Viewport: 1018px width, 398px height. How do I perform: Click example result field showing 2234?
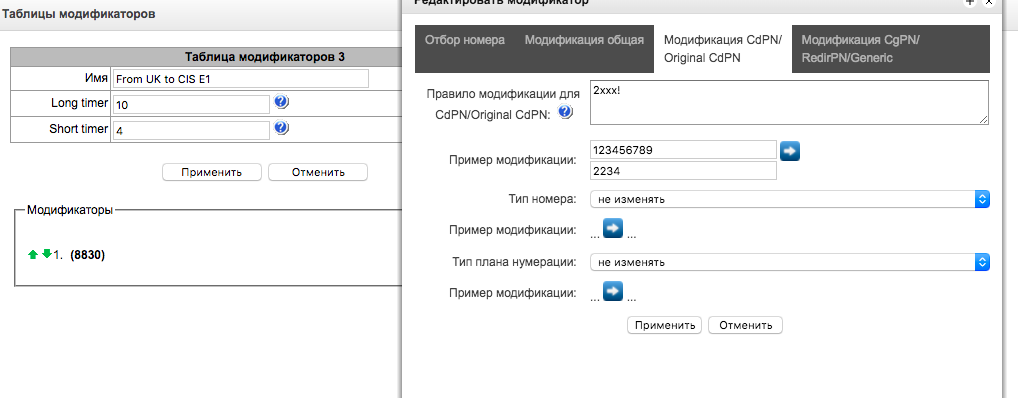683,171
